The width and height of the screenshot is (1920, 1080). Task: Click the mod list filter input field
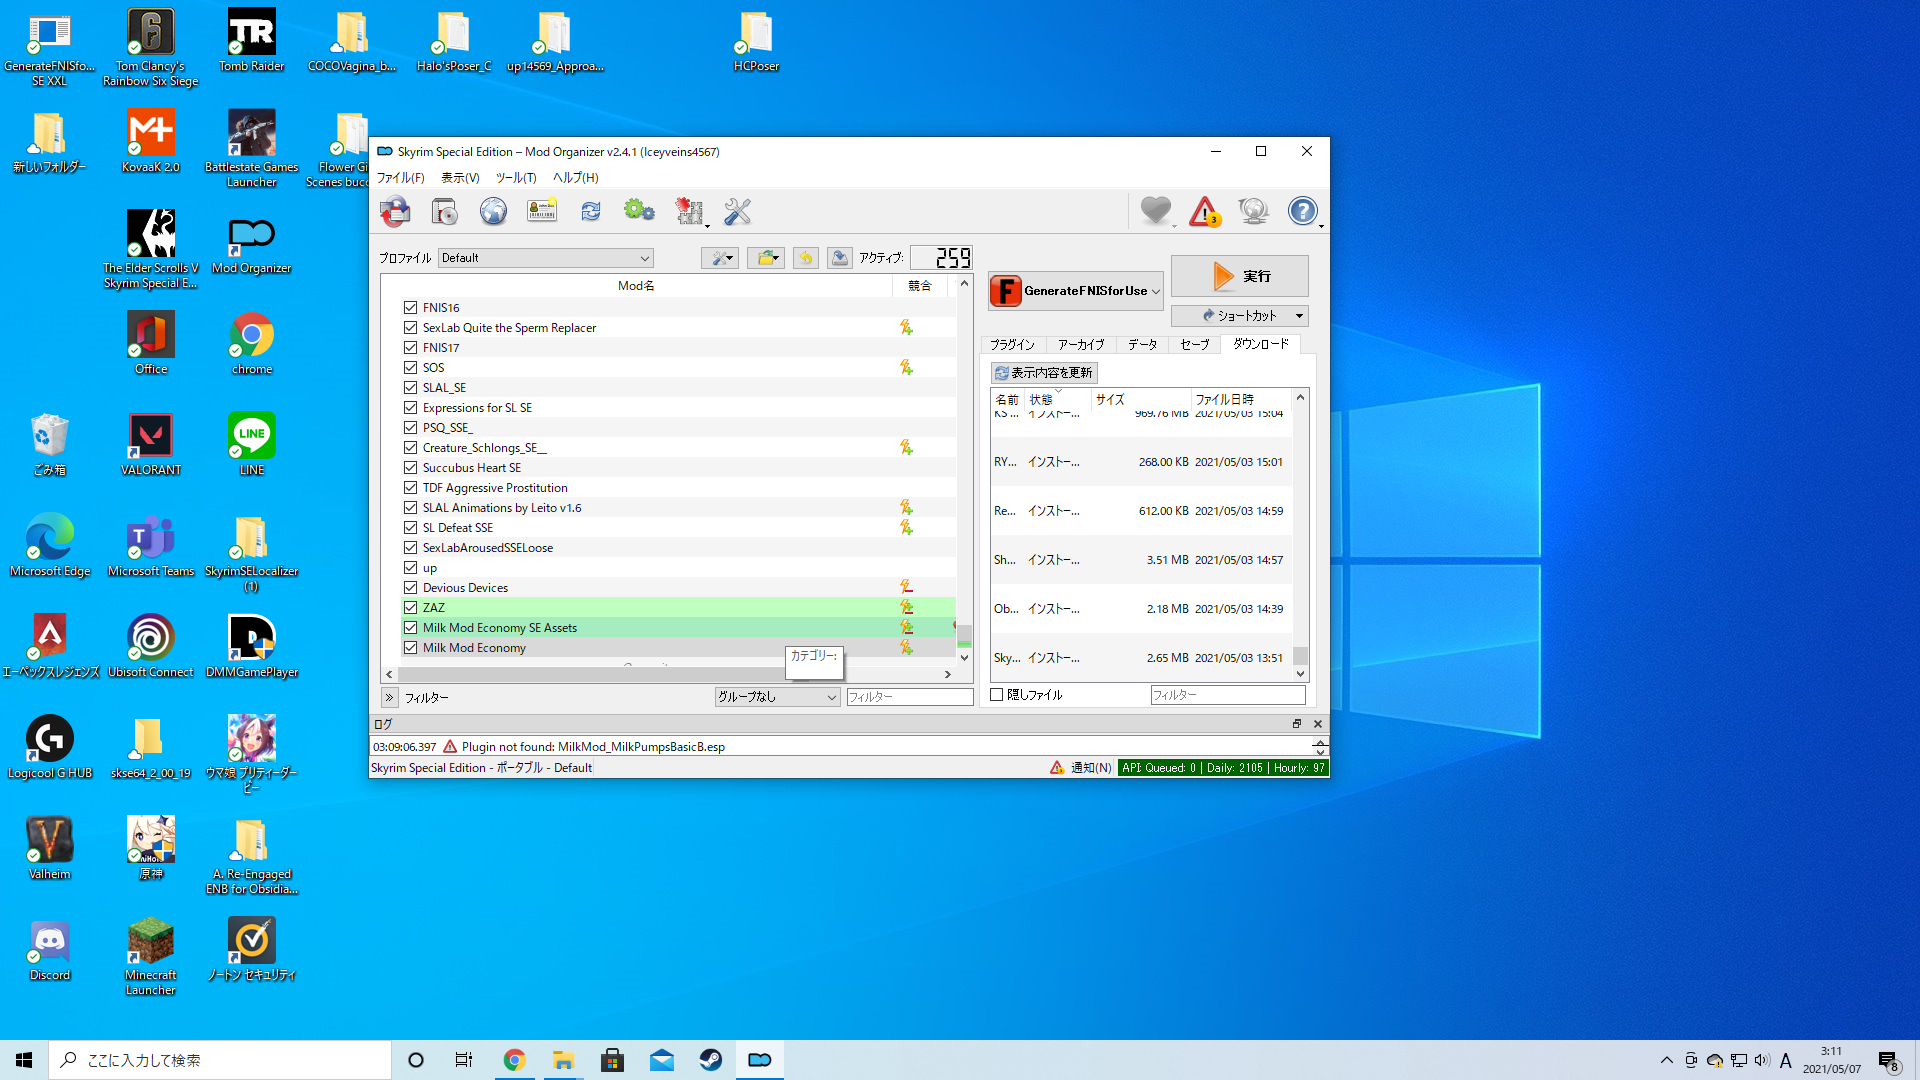(x=909, y=697)
